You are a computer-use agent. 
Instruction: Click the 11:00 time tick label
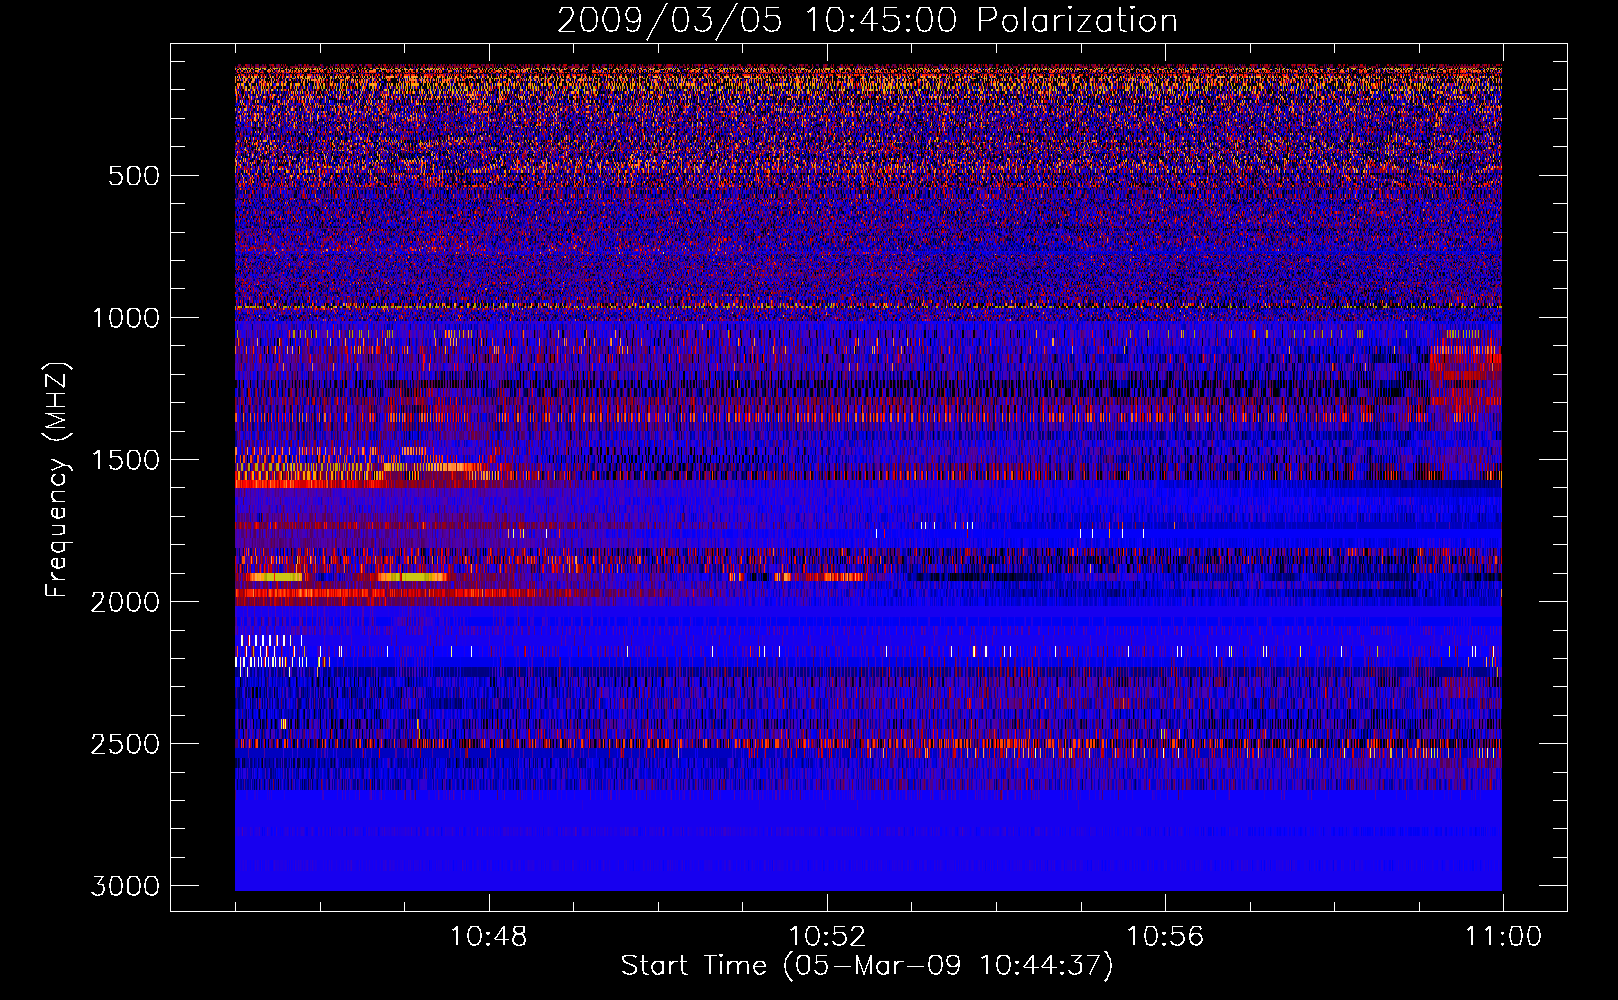coord(1503,937)
